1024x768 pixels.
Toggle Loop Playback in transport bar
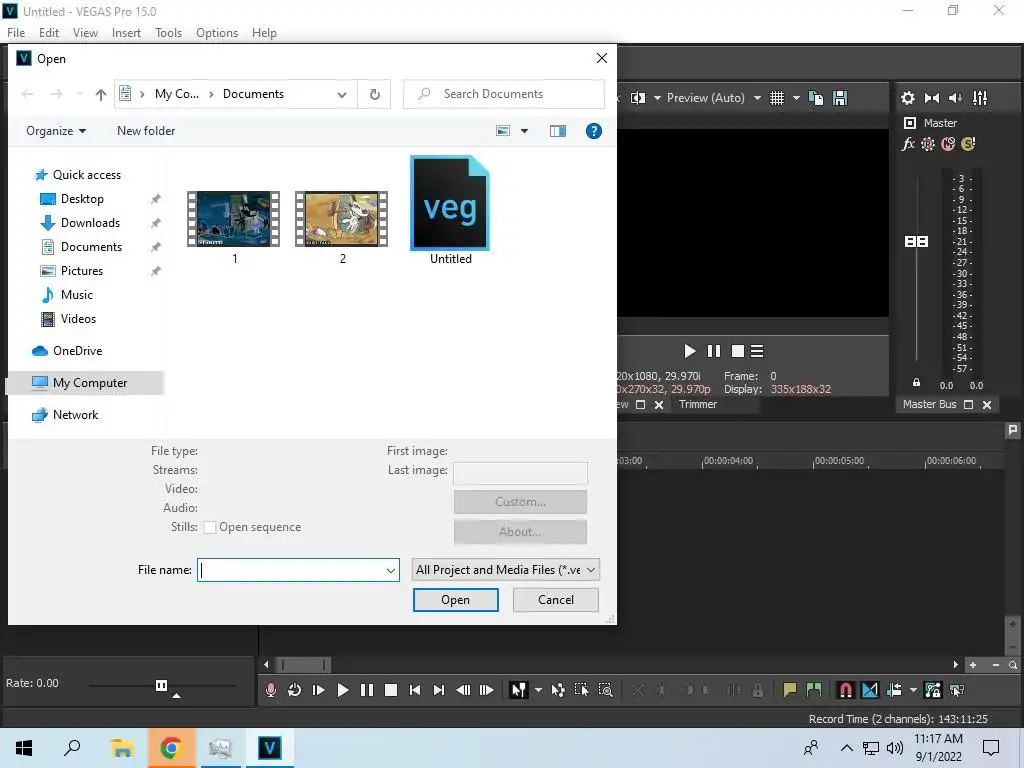click(x=295, y=690)
